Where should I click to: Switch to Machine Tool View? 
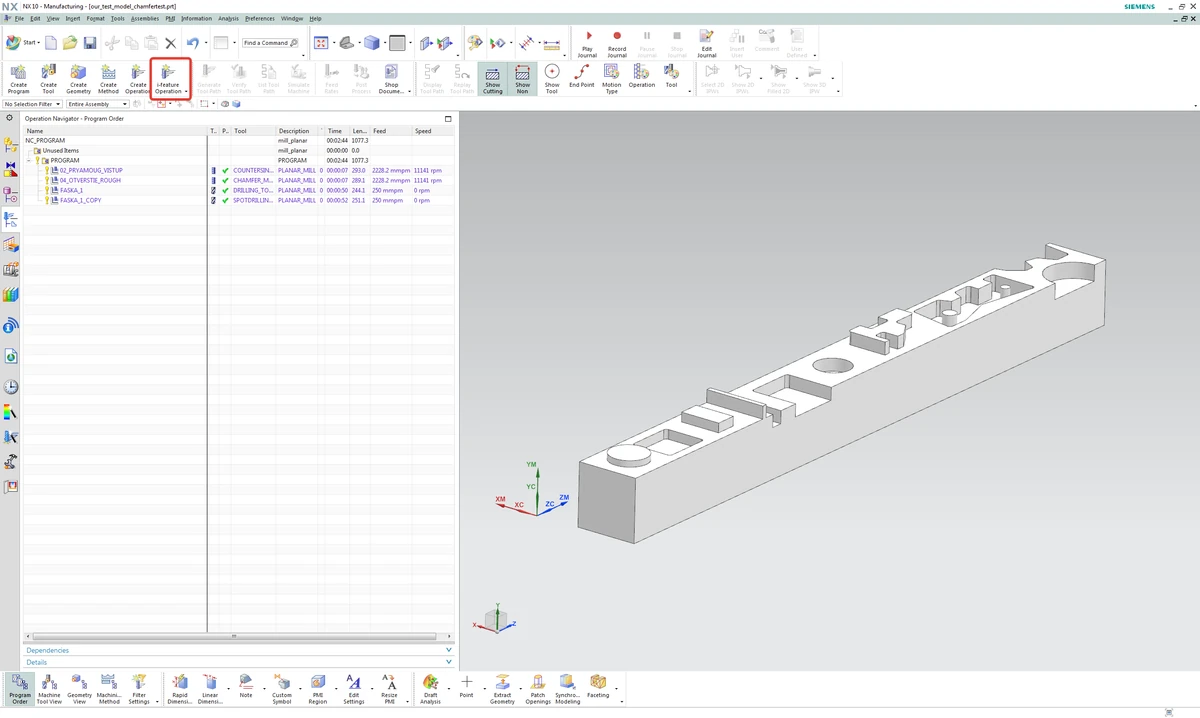(49, 688)
